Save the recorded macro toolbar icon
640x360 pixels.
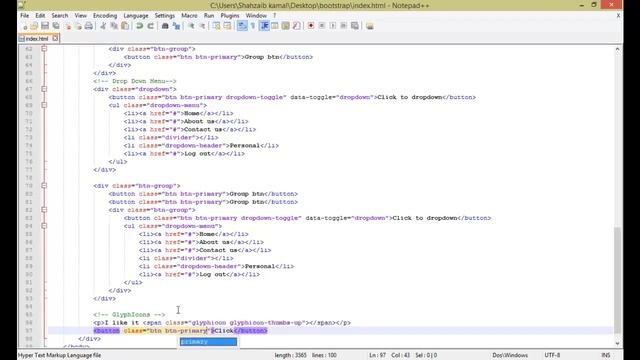tap(355, 26)
